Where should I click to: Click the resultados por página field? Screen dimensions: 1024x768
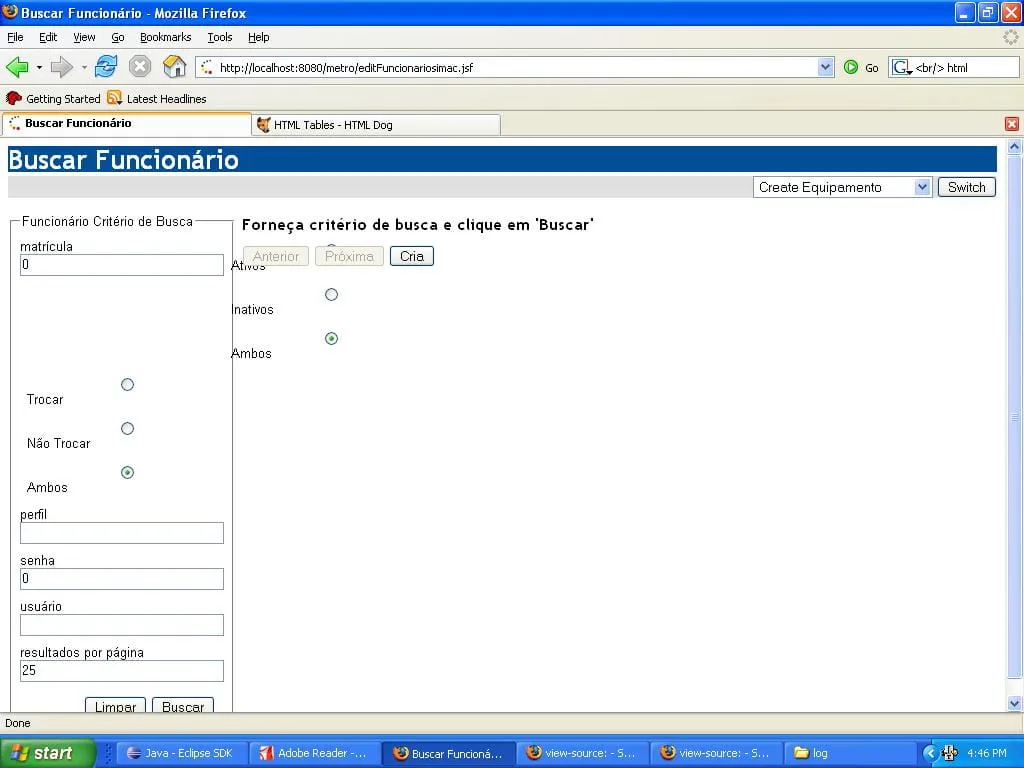(x=121, y=671)
